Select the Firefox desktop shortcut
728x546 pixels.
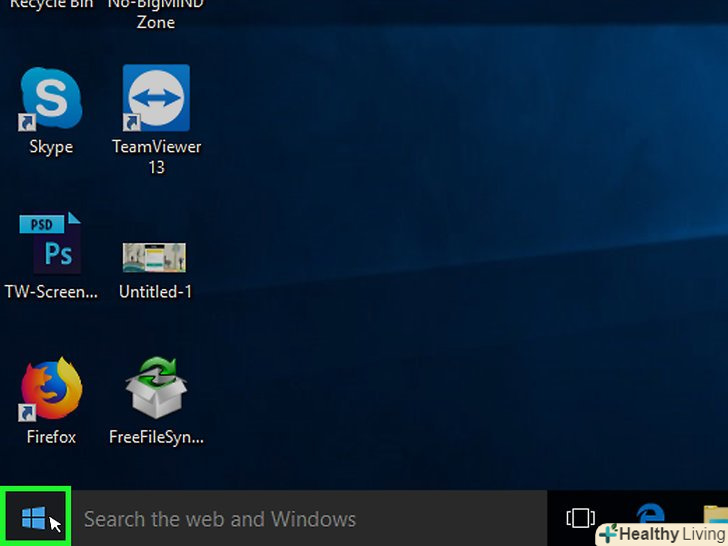click(51, 389)
